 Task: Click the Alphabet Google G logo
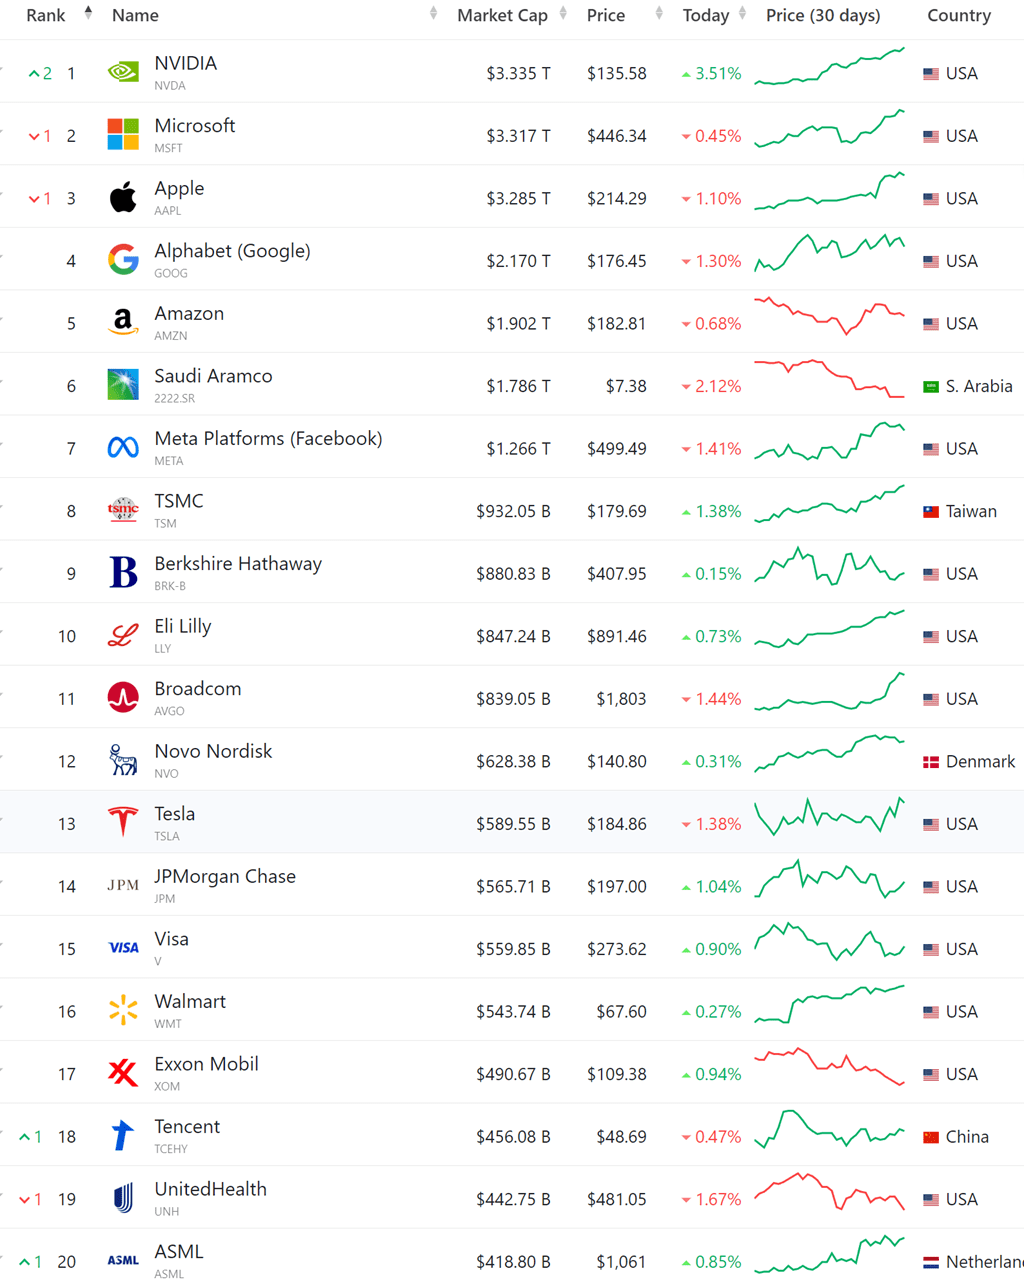tap(123, 260)
